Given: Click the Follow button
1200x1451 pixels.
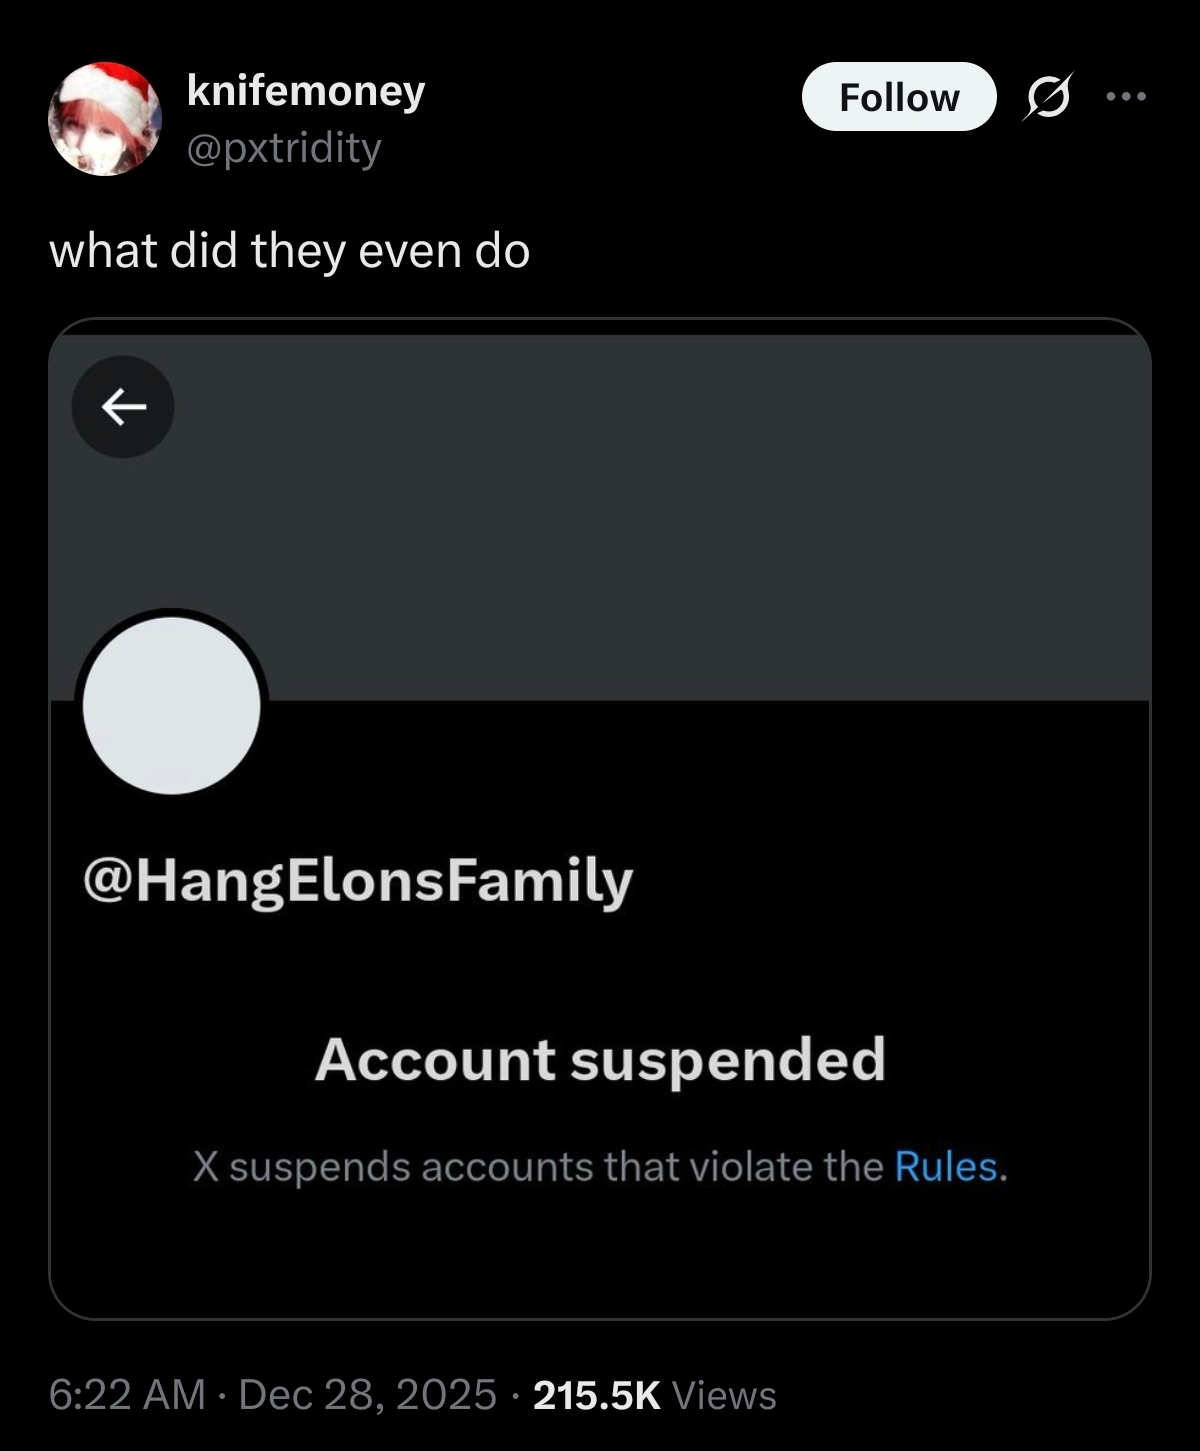Looking at the screenshot, I should tap(898, 97).
